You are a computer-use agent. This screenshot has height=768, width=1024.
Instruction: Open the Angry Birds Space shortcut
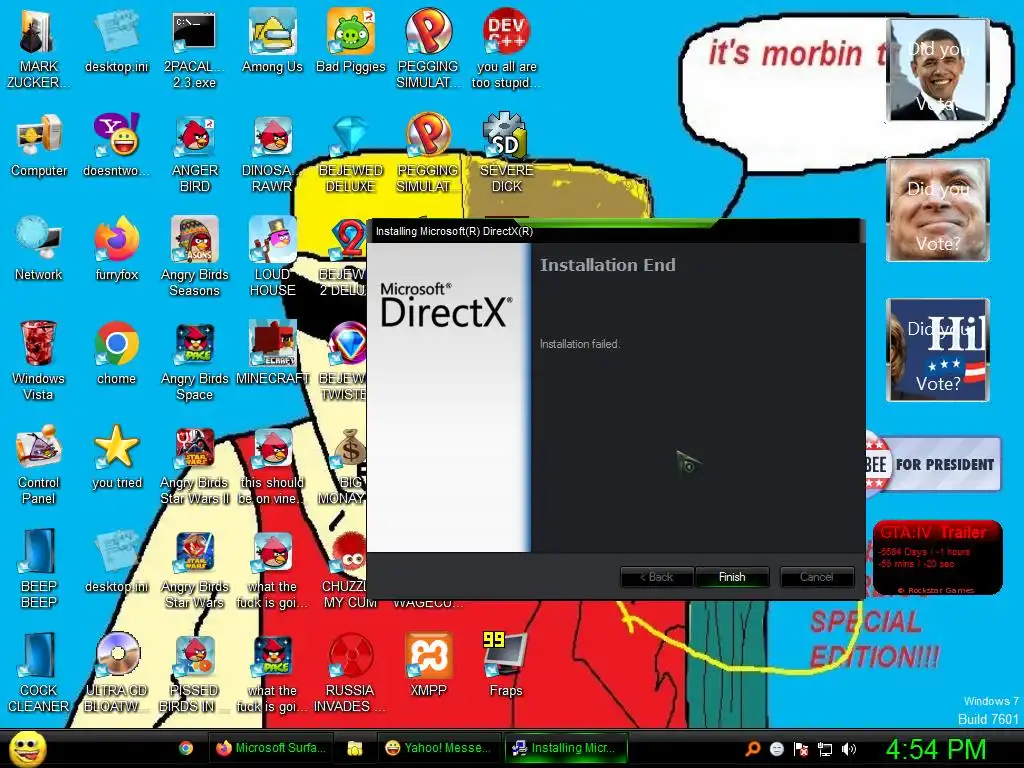point(195,360)
